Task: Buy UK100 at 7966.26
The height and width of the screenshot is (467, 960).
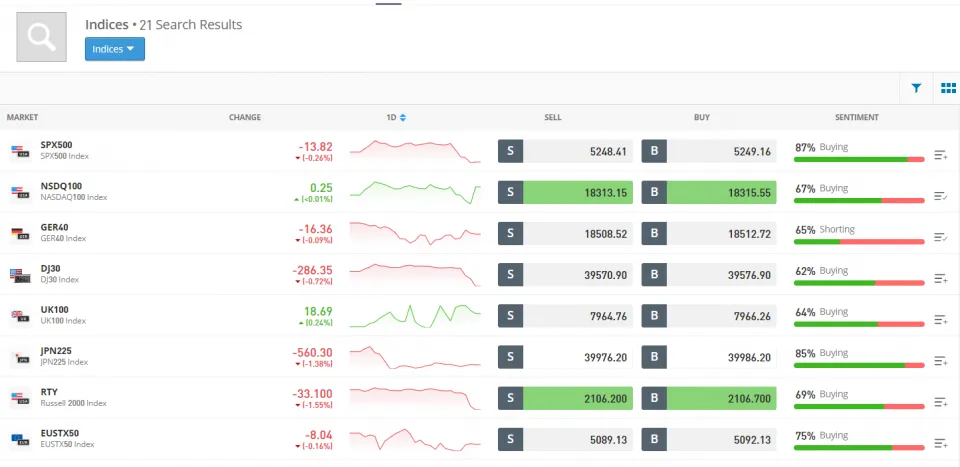Action: (x=709, y=316)
